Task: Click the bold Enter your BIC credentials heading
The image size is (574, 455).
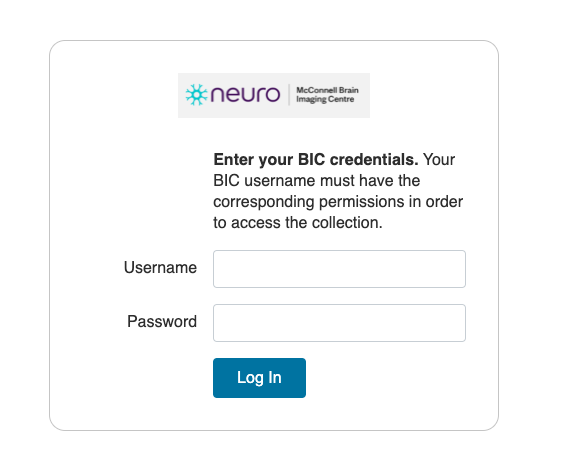Action: [316, 160]
